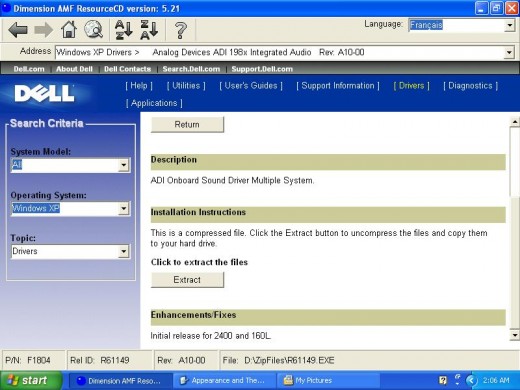Go forward with the grey right arrow
The height and width of the screenshot is (390, 520).
(44, 30)
